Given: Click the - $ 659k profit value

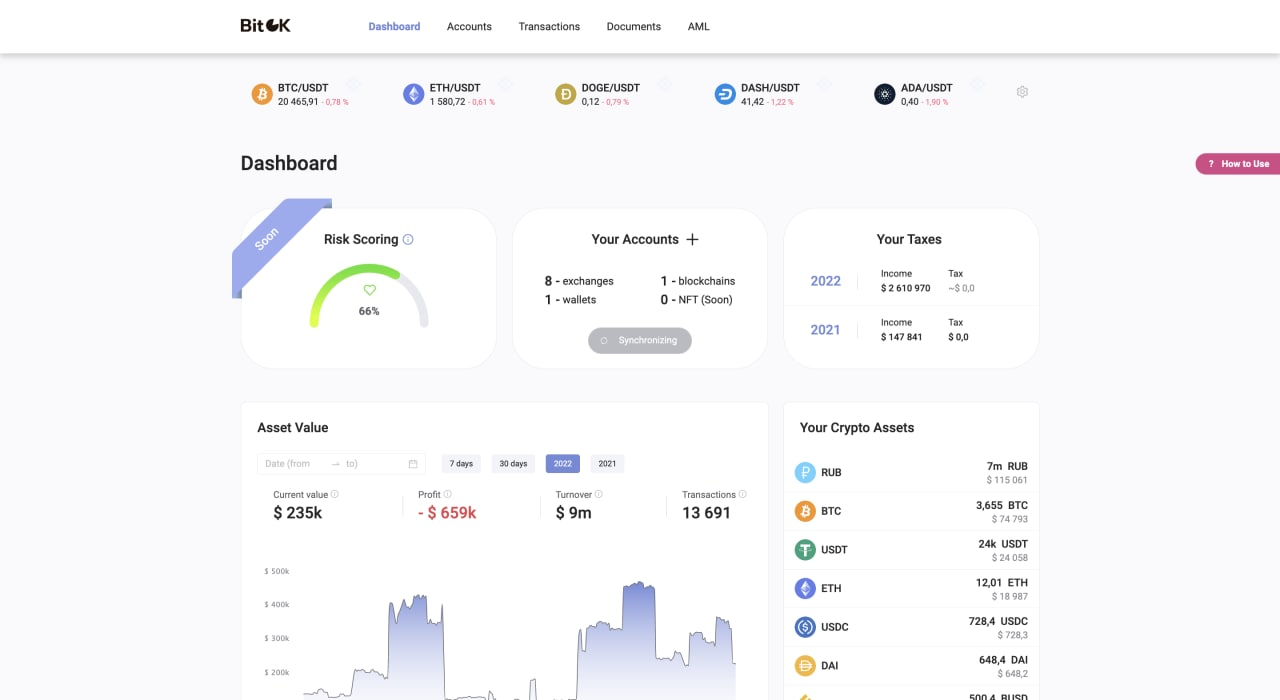Looking at the screenshot, I should (447, 513).
